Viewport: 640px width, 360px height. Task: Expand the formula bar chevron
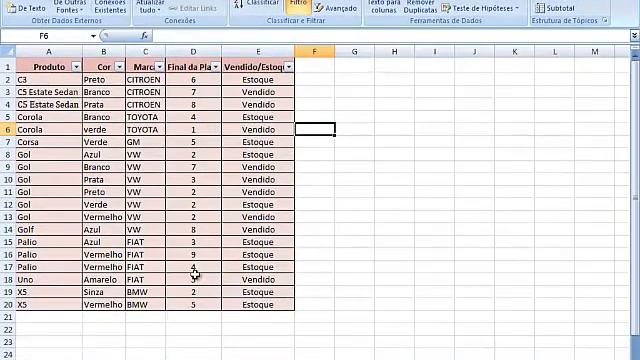tap(634, 36)
